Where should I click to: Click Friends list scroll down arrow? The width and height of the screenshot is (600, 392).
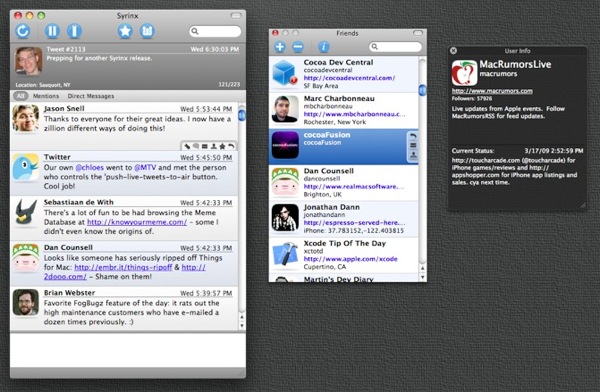(422, 277)
